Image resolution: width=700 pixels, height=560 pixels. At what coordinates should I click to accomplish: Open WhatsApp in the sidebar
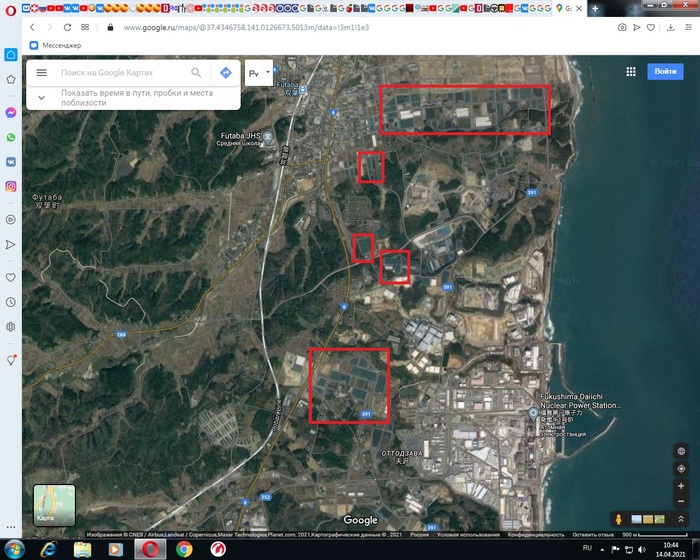click(11, 137)
